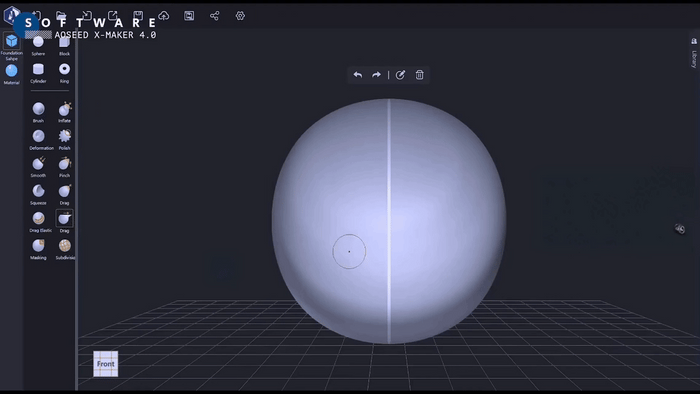Pick the Squeeze tool
Screen dimensions: 700x394
click(x=38, y=195)
